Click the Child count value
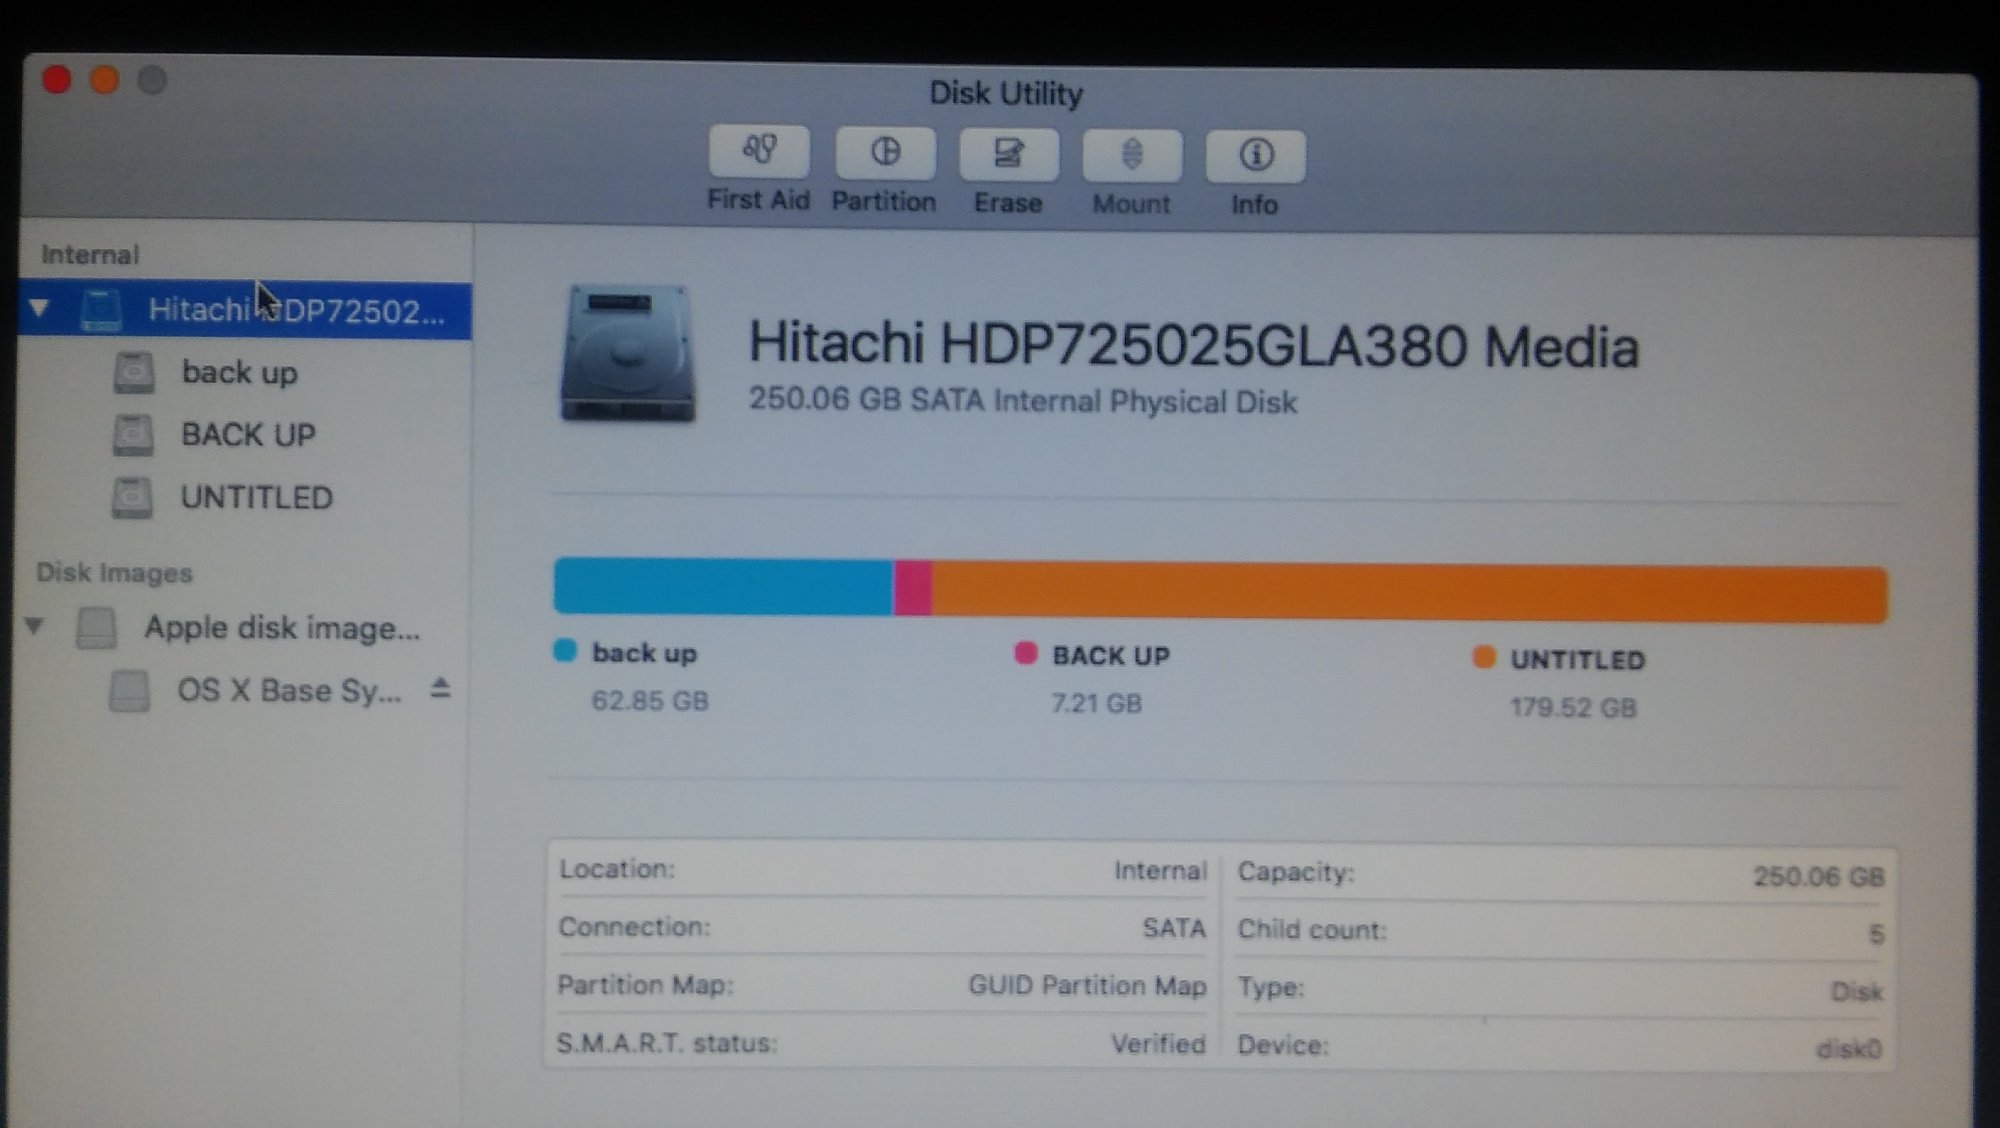 point(1876,934)
